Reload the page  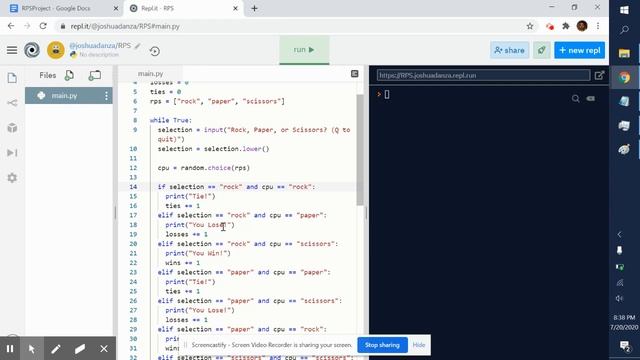[43, 26]
